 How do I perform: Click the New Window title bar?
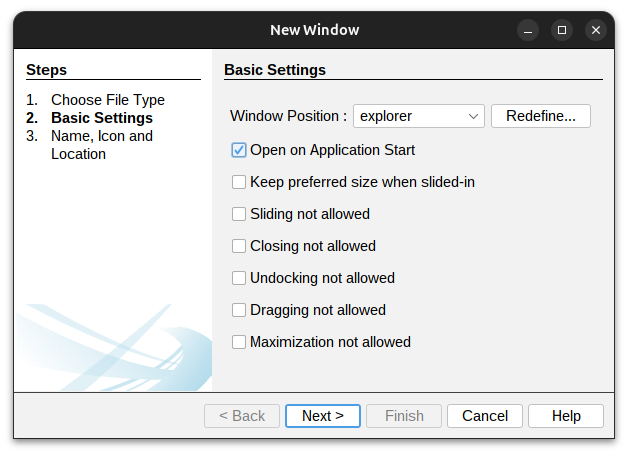point(314,30)
